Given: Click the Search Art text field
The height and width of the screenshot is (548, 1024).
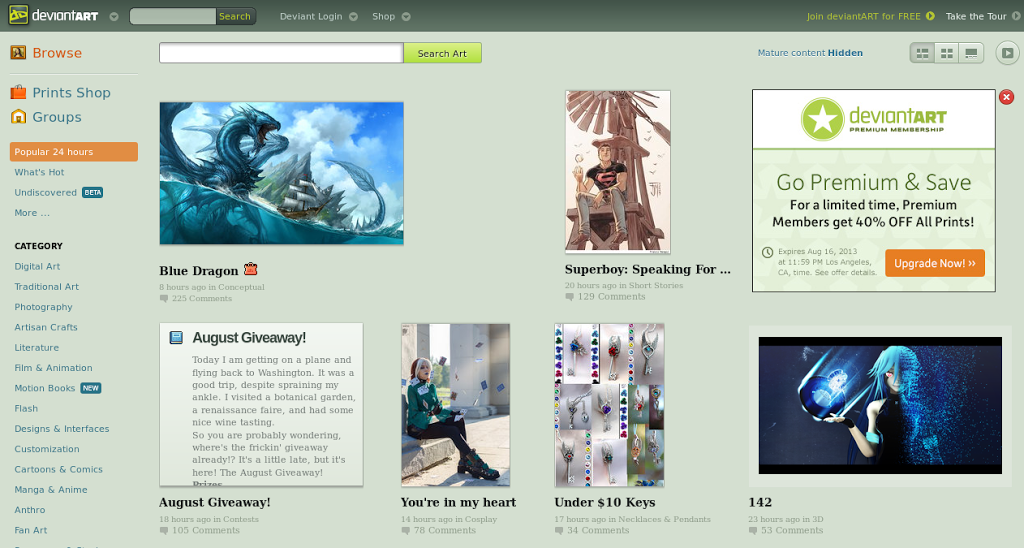Looking at the screenshot, I should point(281,53).
